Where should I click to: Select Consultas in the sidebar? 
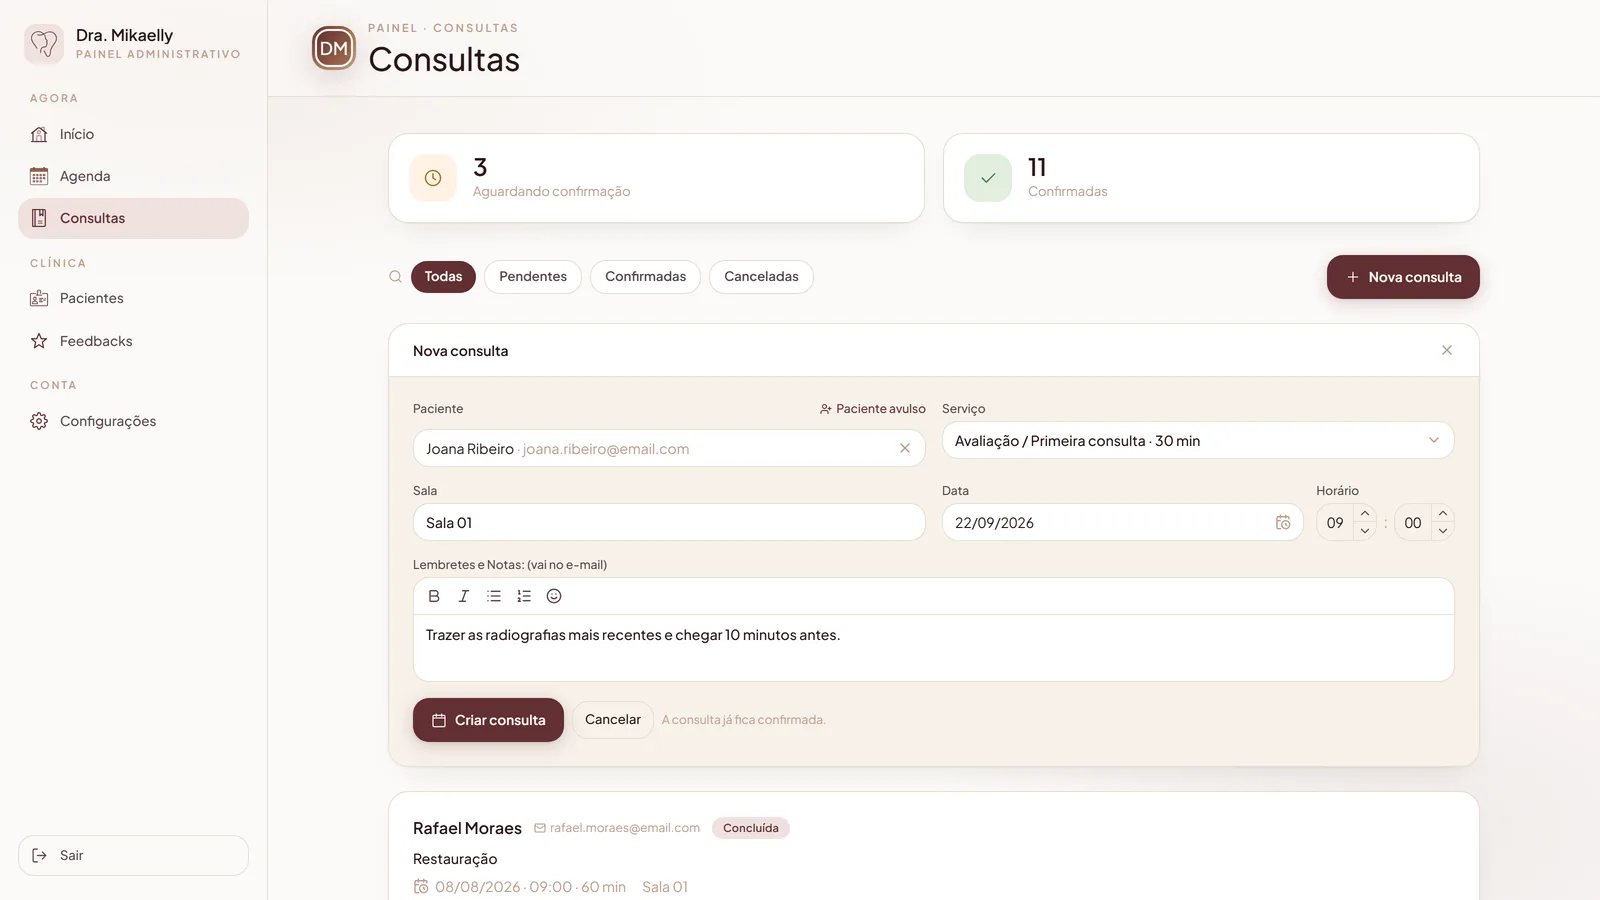coord(133,218)
